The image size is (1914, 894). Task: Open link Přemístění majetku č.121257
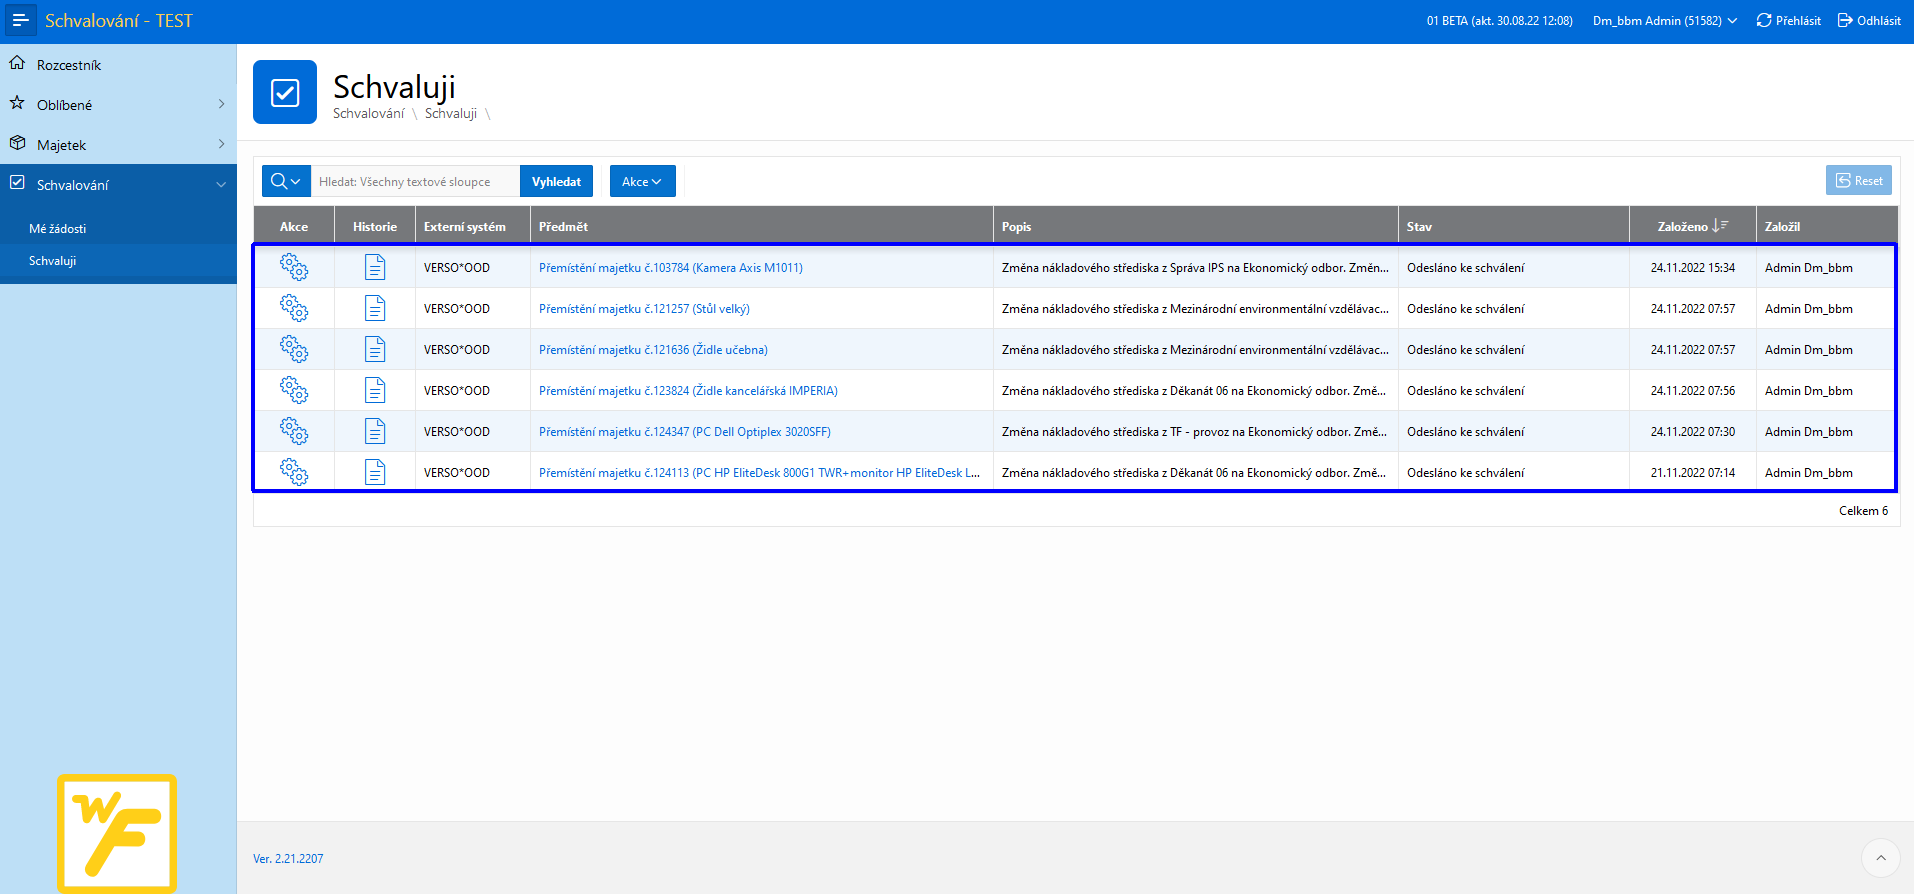pos(644,308)
